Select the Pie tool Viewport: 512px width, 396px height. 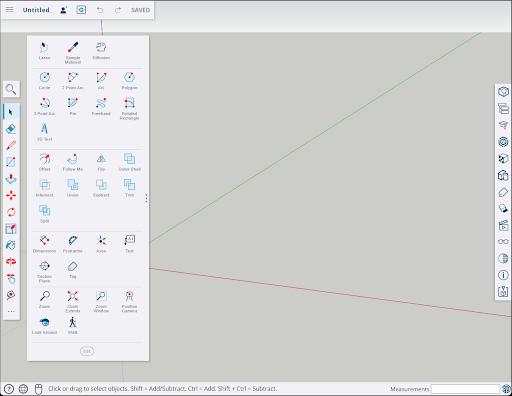pyautogui.click(x=73, y=107)
